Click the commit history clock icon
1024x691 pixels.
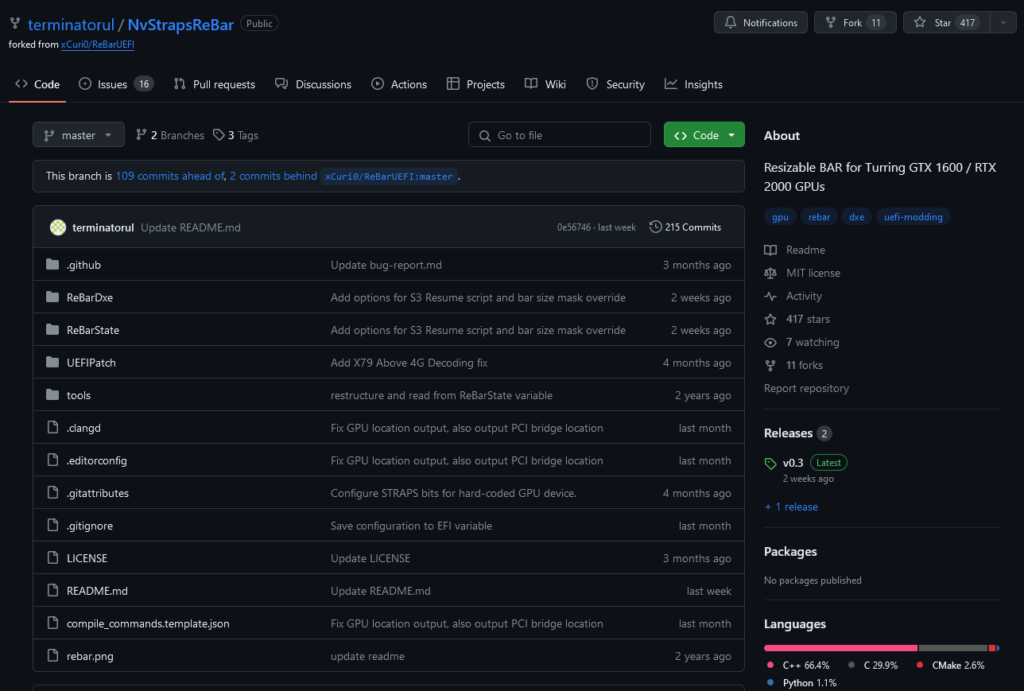655,227
